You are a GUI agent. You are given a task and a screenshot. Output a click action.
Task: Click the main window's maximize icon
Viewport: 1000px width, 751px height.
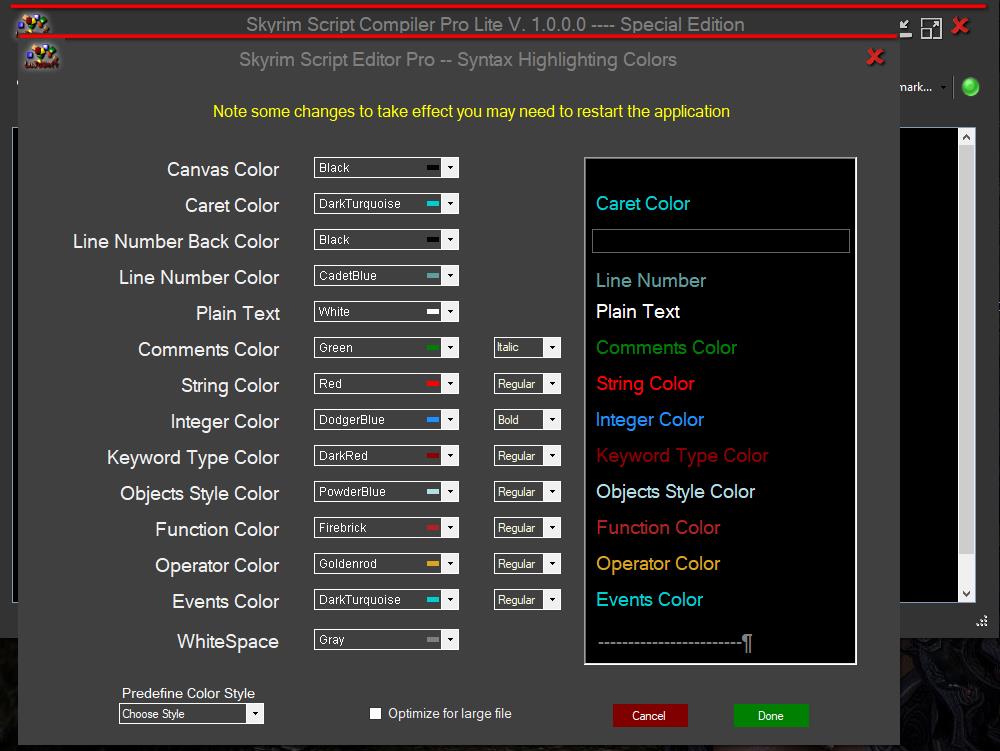tap(931, 27)
